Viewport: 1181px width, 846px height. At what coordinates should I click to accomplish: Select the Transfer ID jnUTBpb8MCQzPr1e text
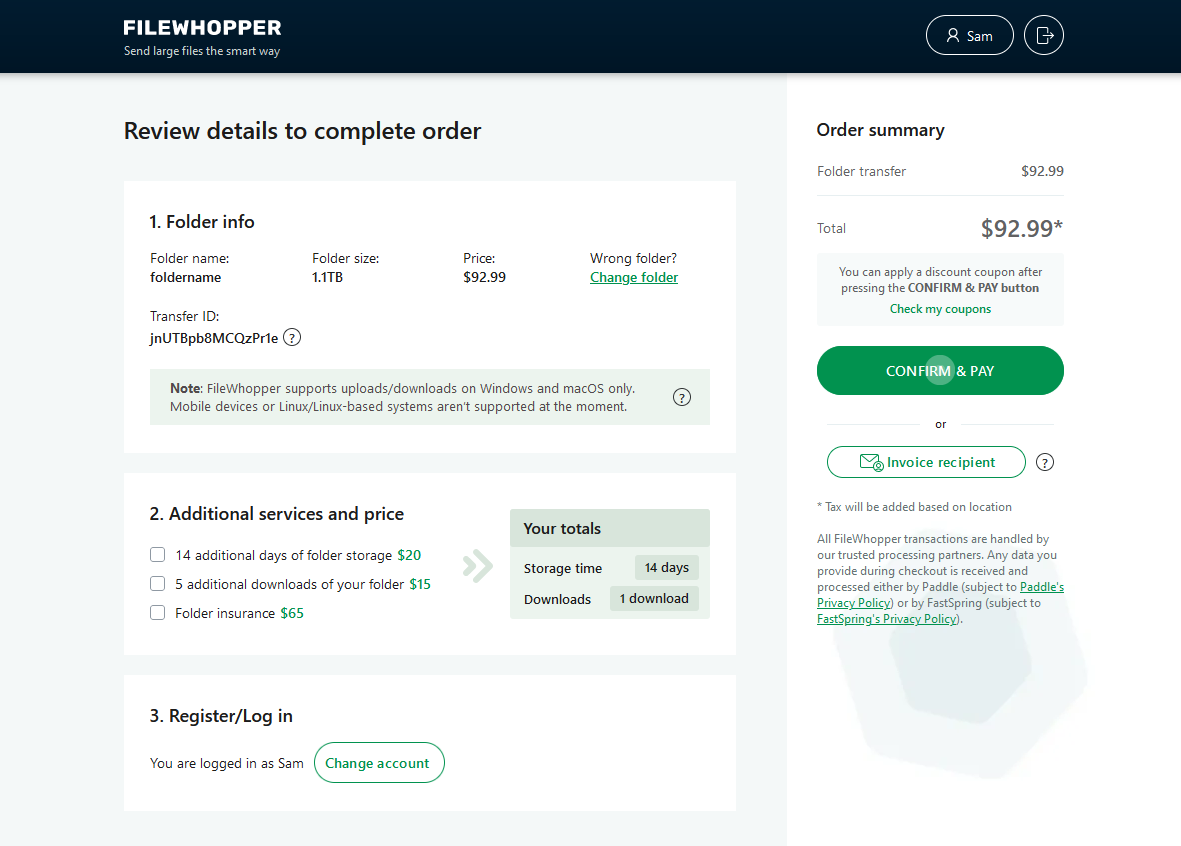214,338
